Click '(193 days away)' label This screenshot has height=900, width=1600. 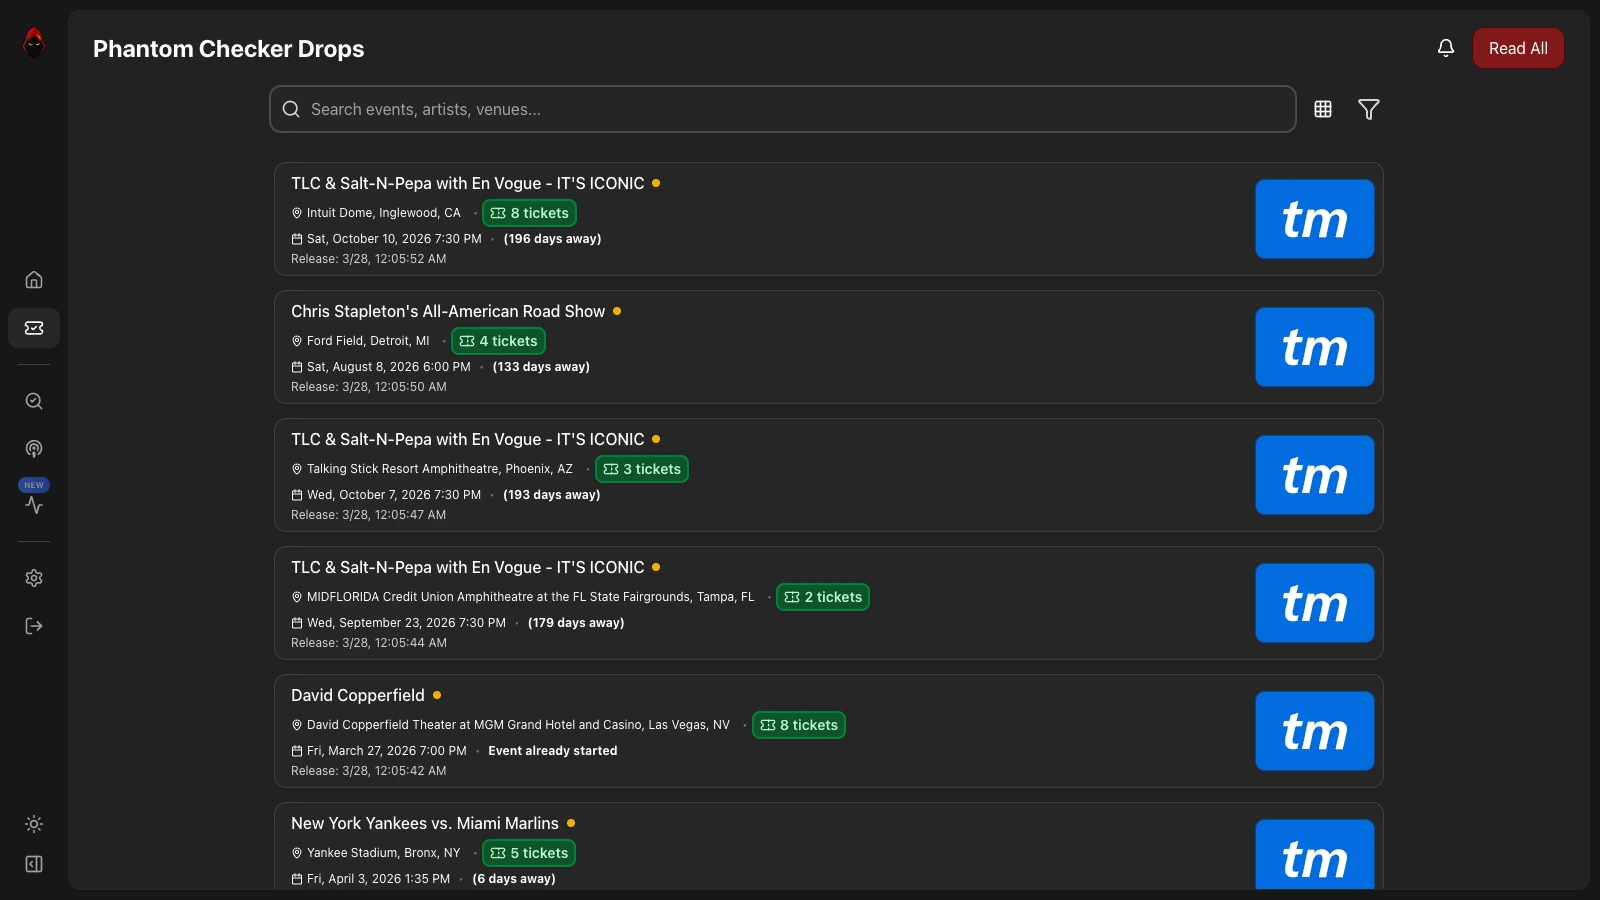551,495
